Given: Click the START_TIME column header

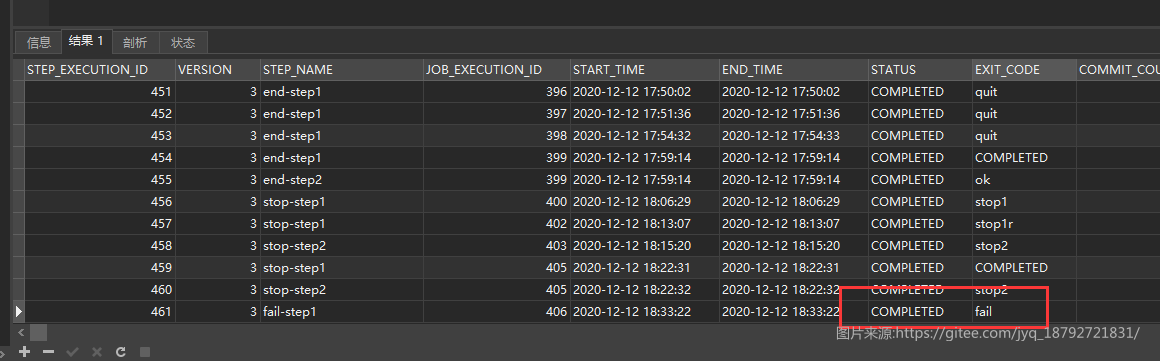Looking at the screenshot, I should pyautogui.click(x=644, y=70).
